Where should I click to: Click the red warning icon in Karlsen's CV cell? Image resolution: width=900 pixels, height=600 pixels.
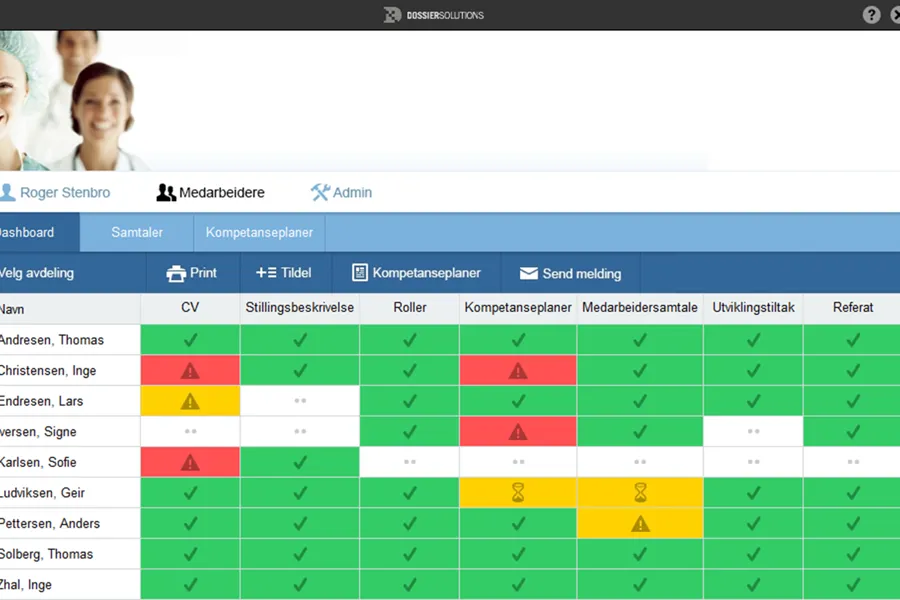pyautogui.click(x=190, y=463)
